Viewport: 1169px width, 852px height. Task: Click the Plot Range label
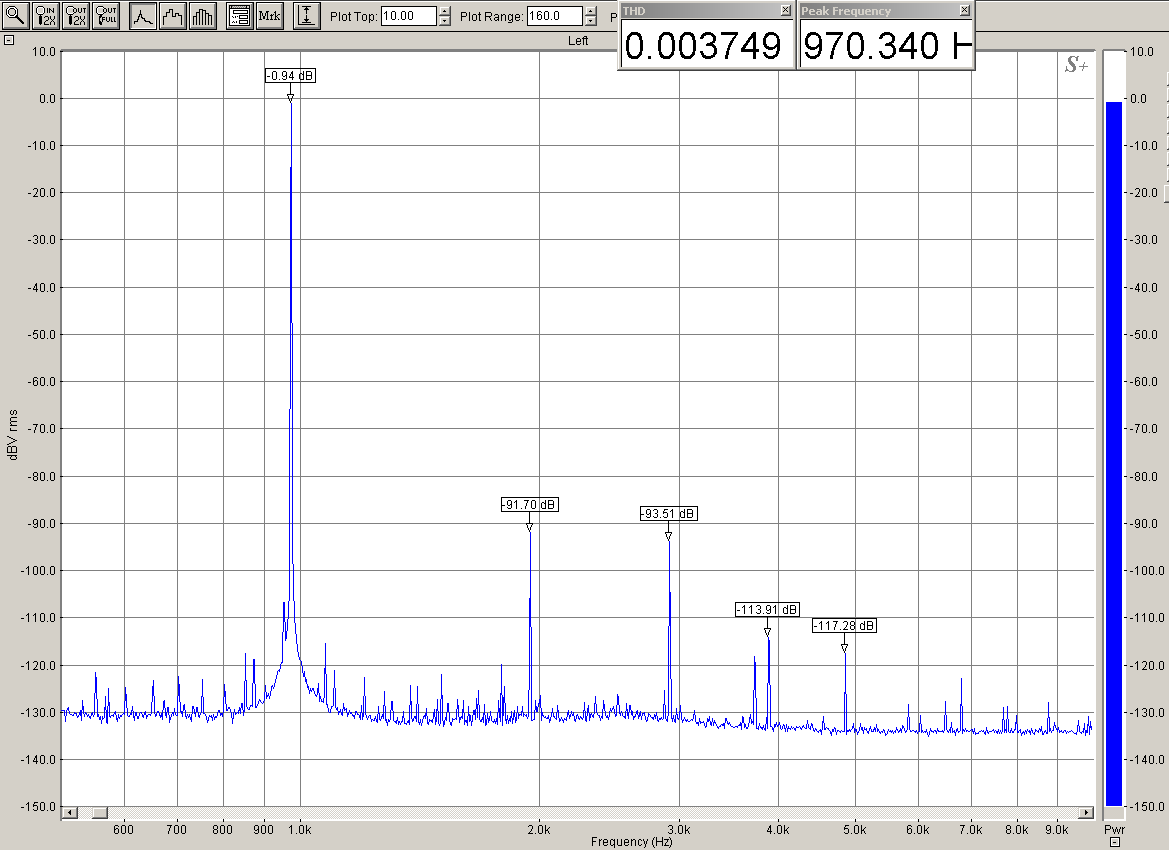(x=491, y=16)
